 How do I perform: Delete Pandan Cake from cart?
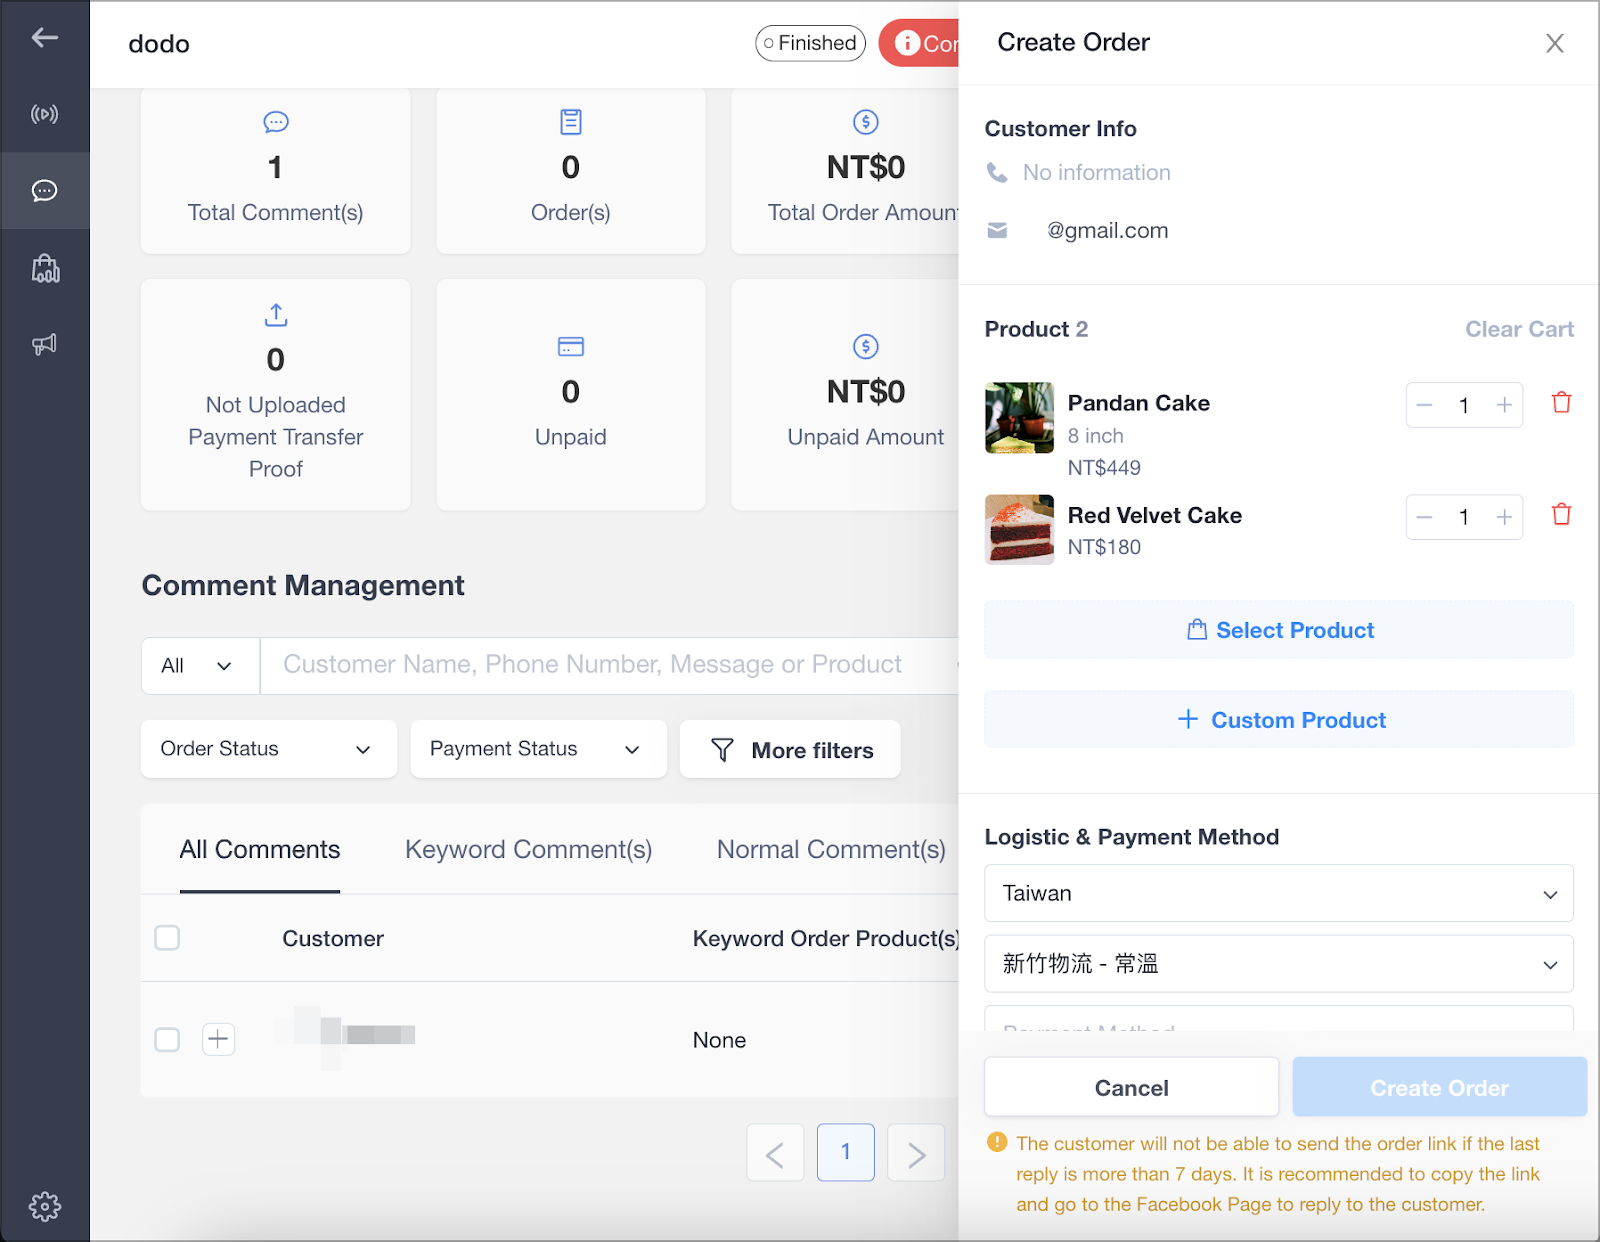pyautogui.click(x=1561, y=403)
